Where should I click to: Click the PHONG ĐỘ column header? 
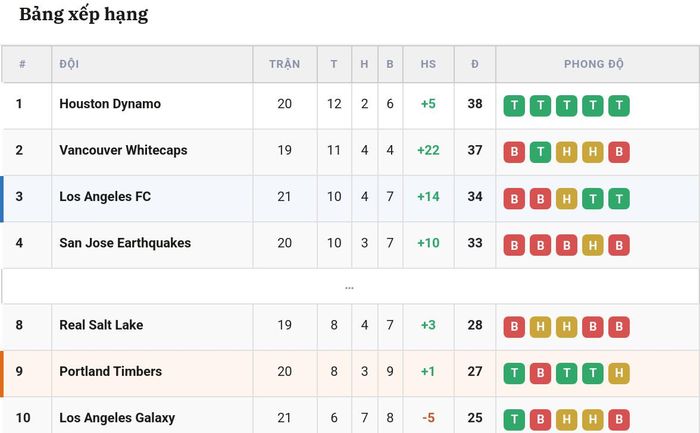pos(594,64)
